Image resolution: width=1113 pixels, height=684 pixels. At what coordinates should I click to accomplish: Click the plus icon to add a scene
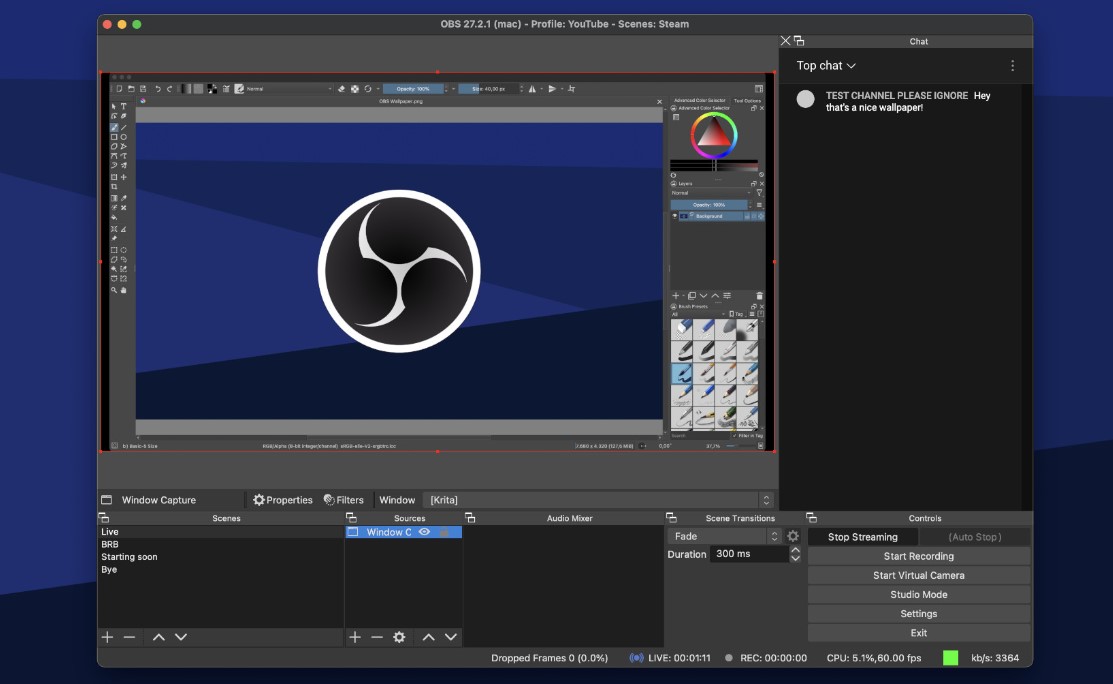(x=106, y=637)
